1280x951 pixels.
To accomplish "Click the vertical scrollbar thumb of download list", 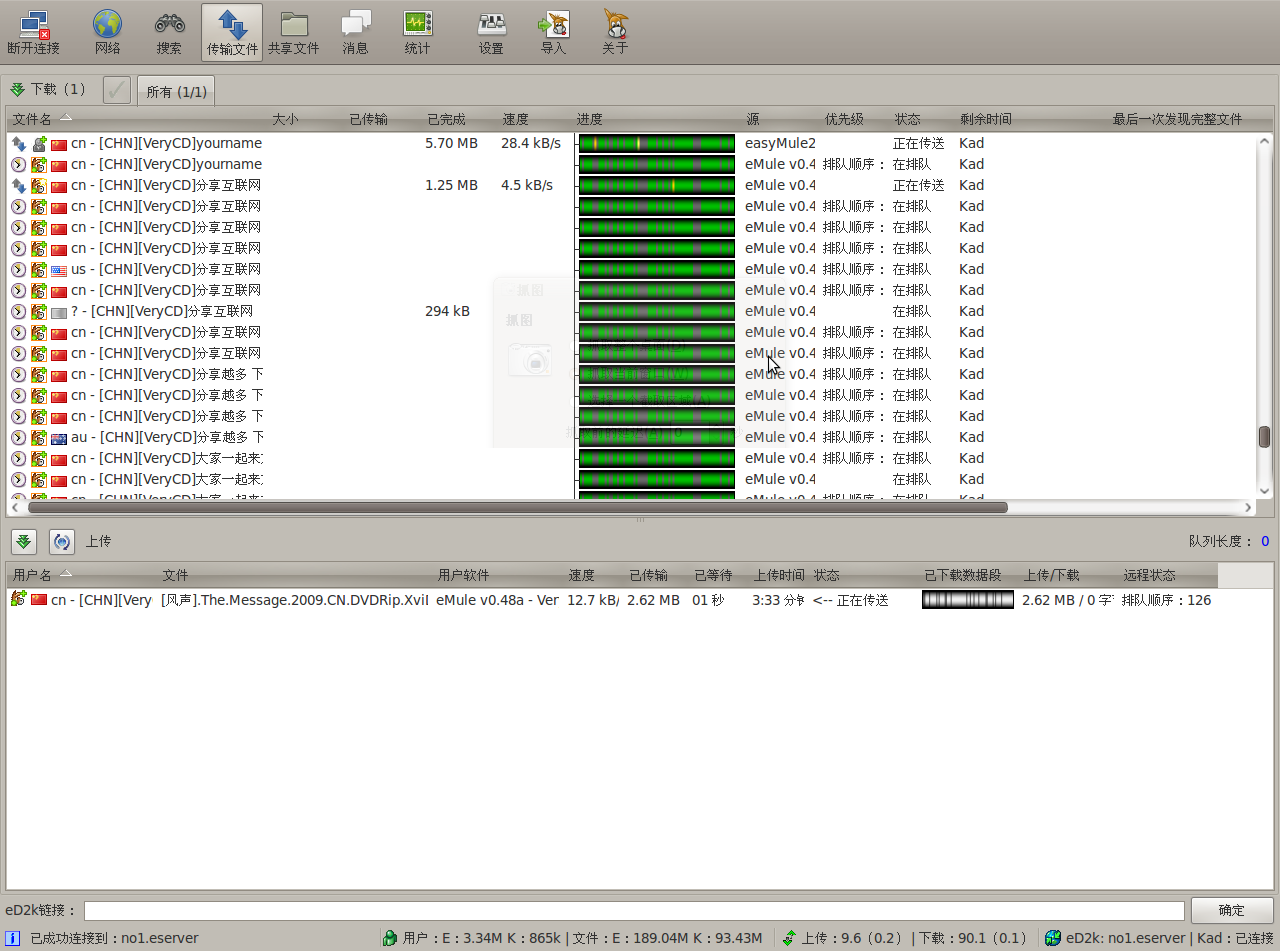I will [x=1264, y=437].
